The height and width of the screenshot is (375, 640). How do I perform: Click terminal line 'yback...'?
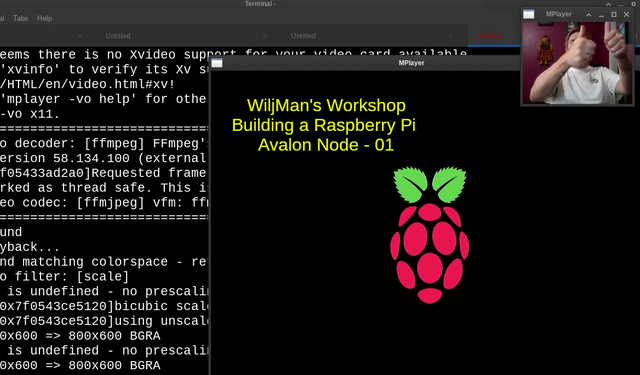pyautogui.click(x=30, y=247)
